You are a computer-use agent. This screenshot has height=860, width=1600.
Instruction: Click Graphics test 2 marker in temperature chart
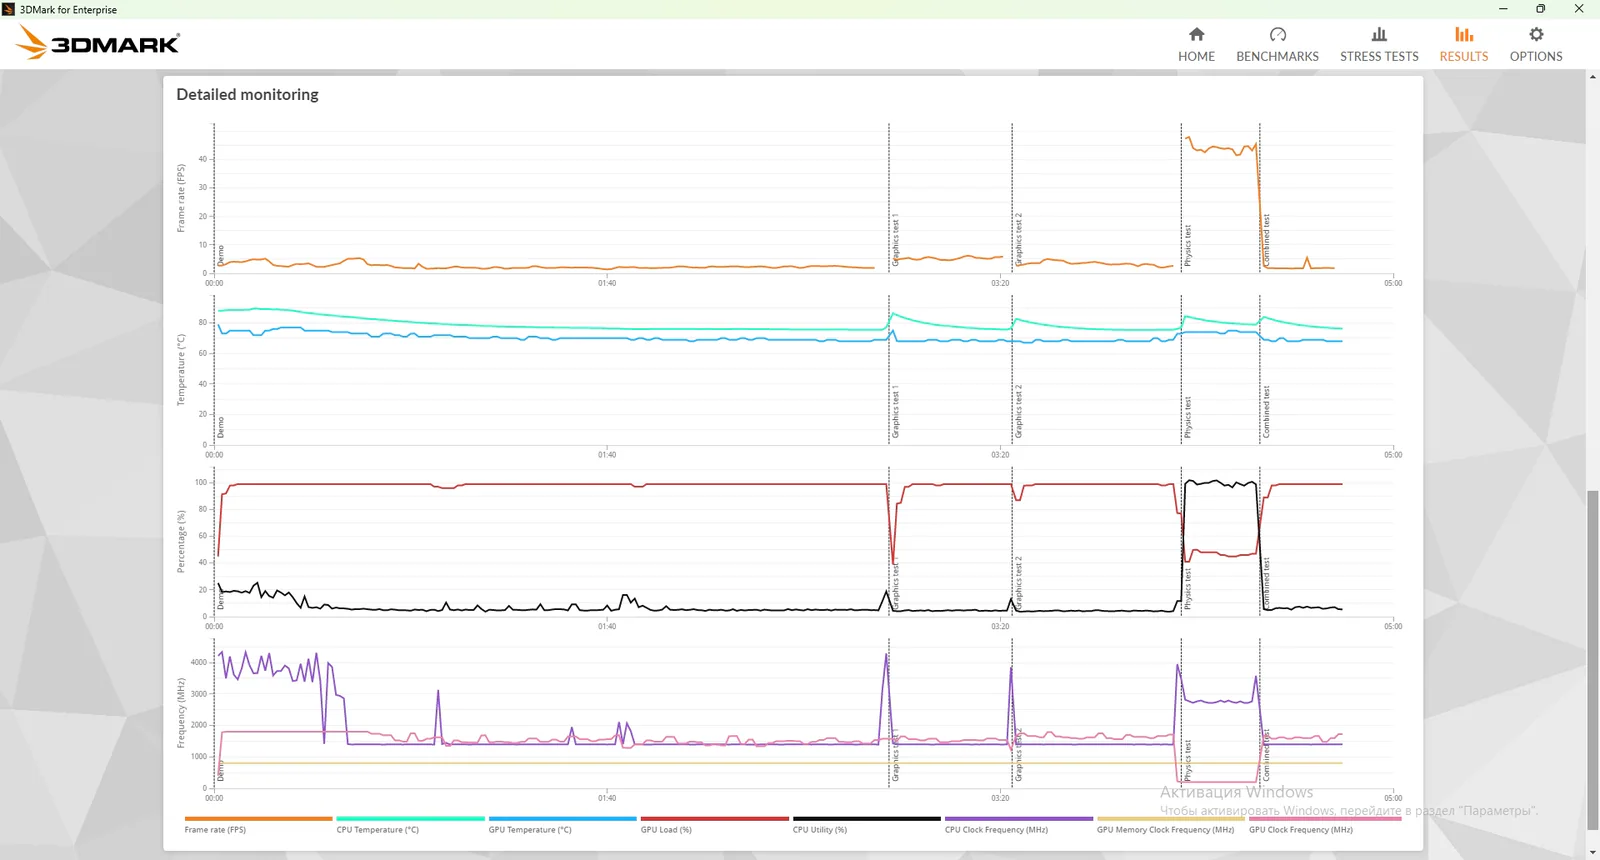1019,412
